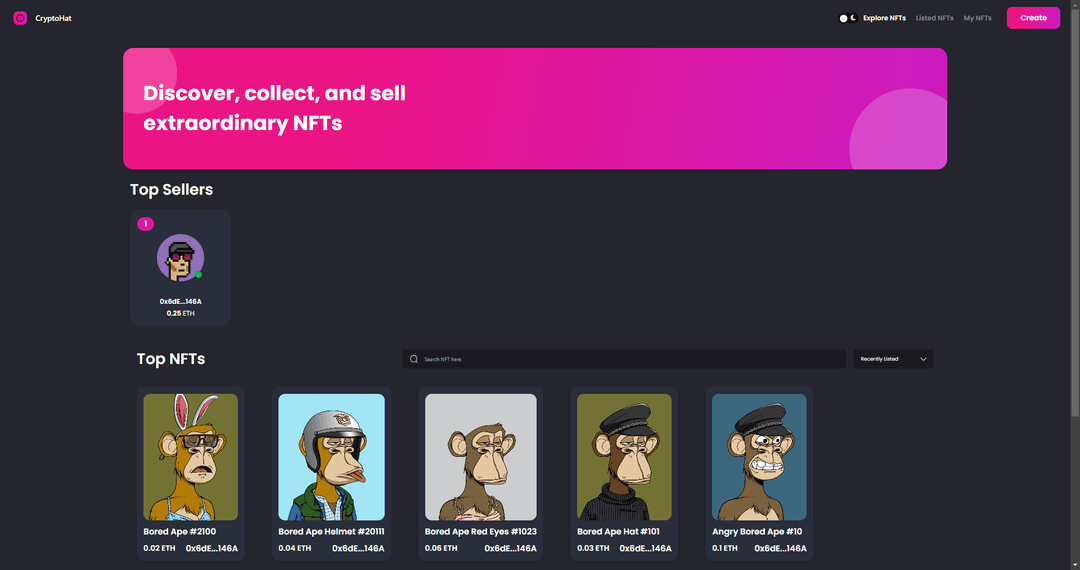Click seller's 0.25 ETH amount
Screen dimensions: 1080x570
click(x=180, y=313)
